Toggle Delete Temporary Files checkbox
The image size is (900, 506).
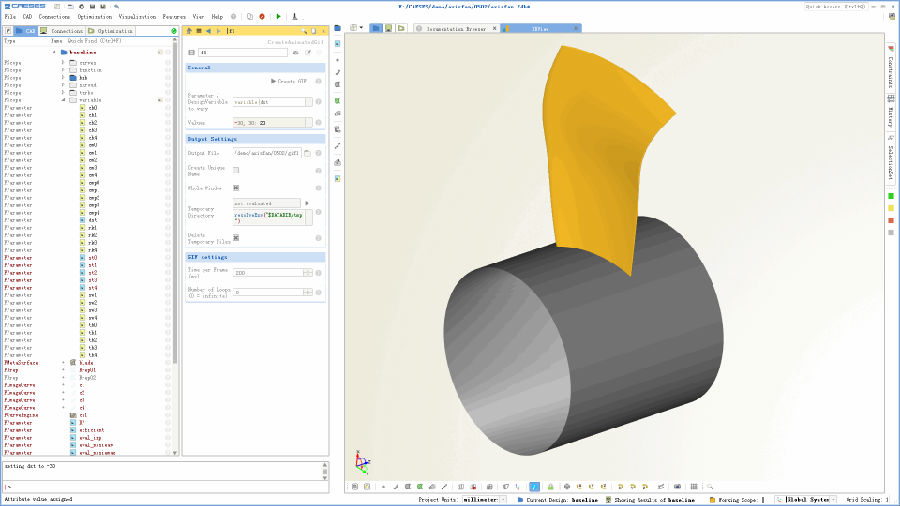pos(236,238)
